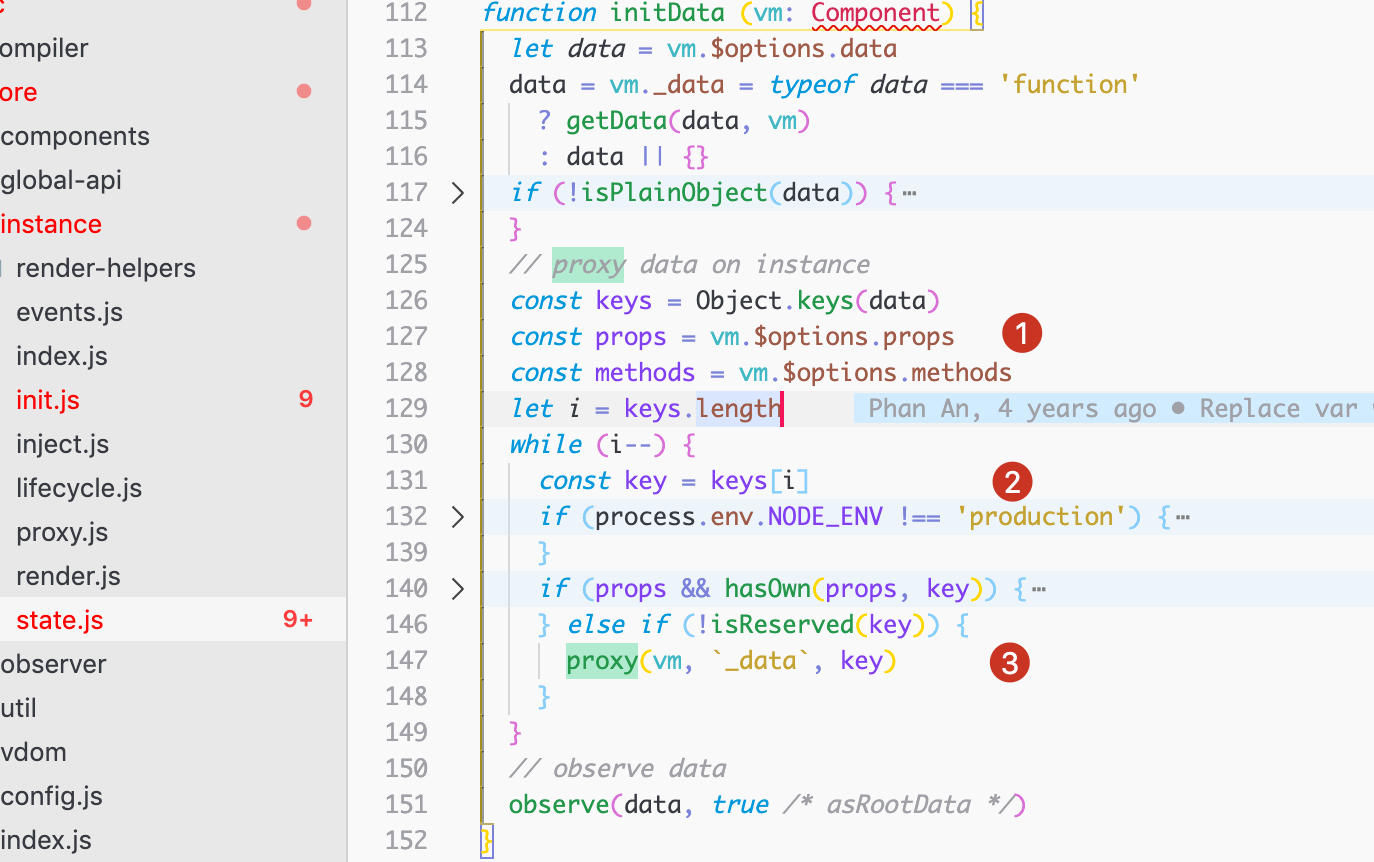This screenshot has height=862, width=1374.
Task: Open render.js file
Action: (x=68, y=576)
